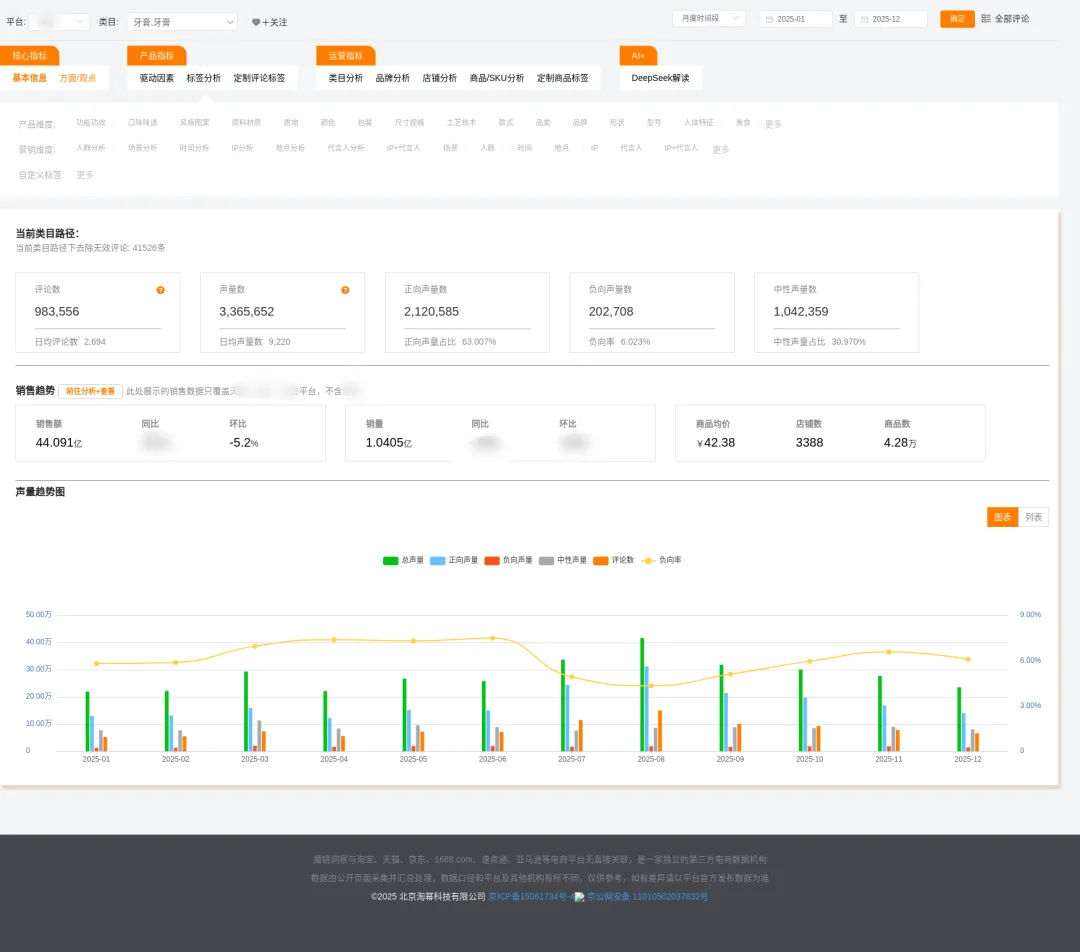Click the 前往分析+查看 button
Viewport: 1080px width, 952px height.
pos(90,391)
